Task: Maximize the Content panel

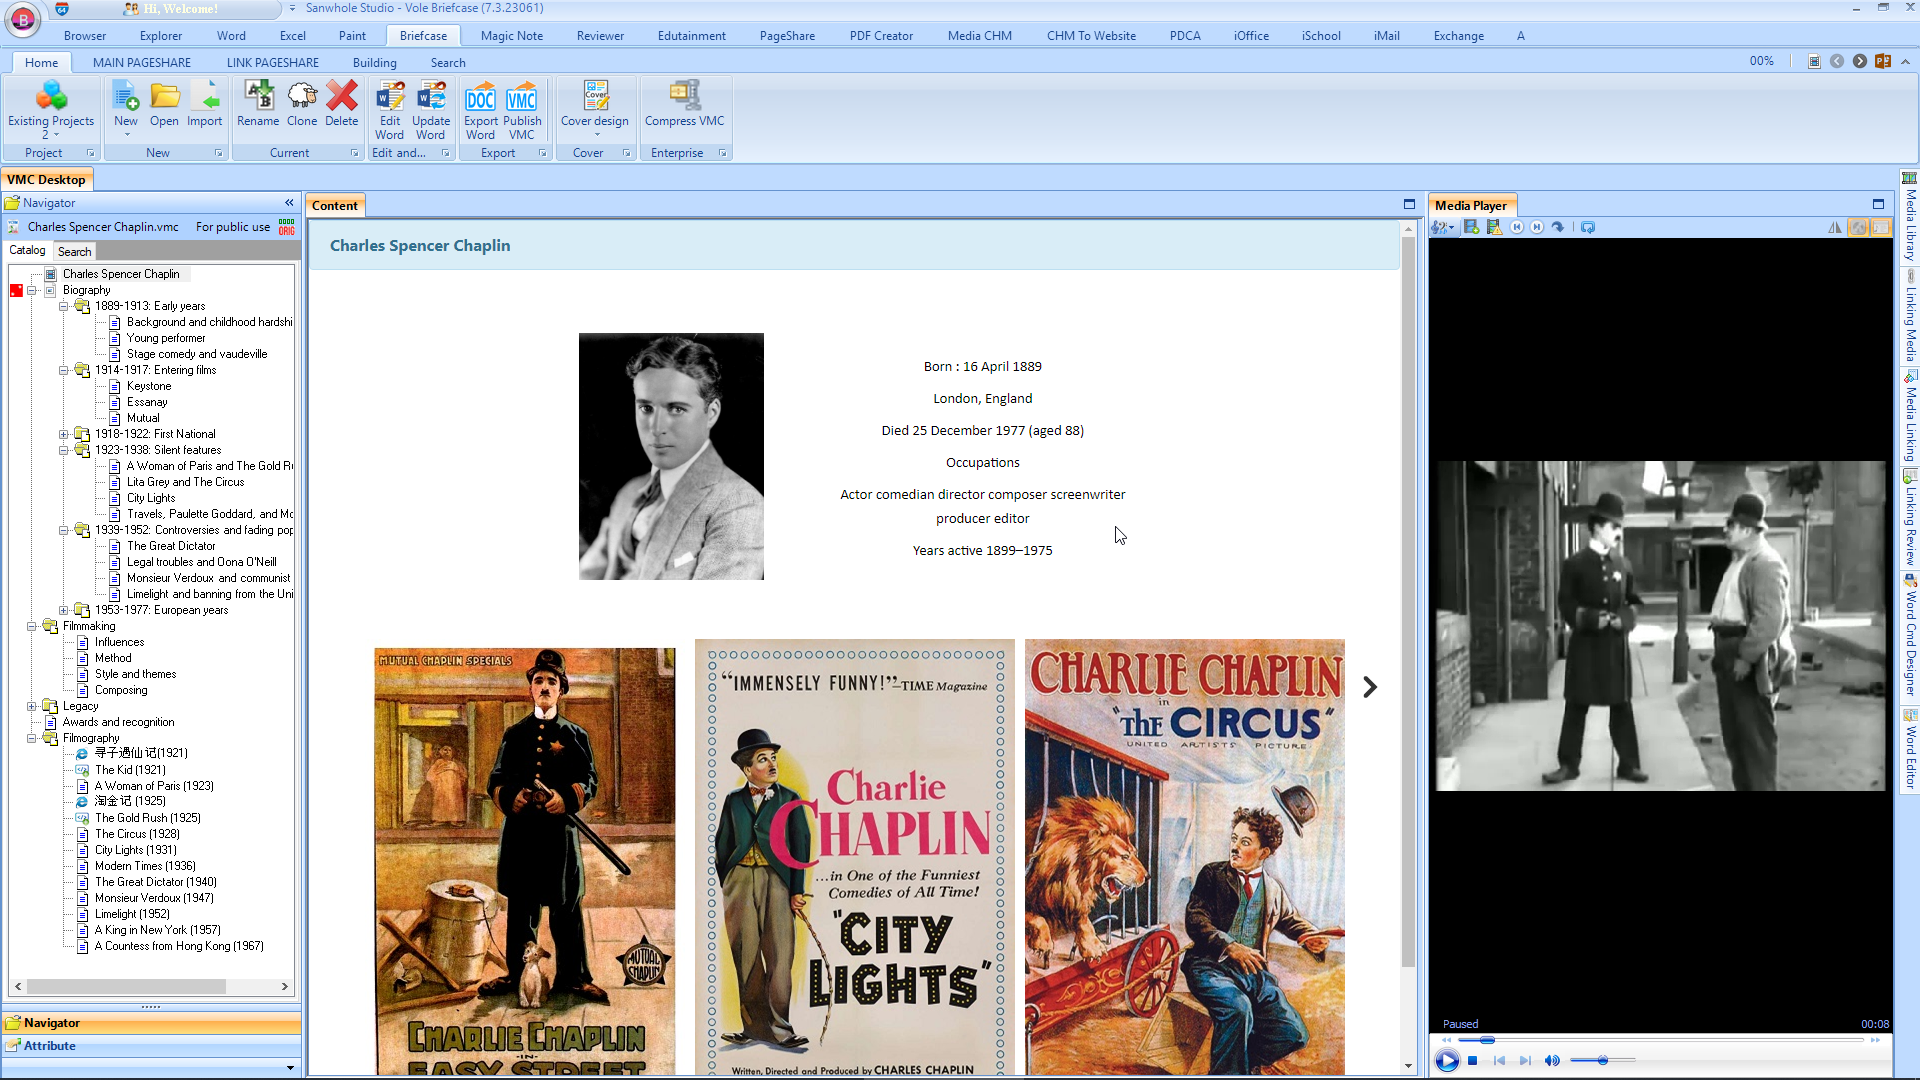Action: tap(1409, 205)
